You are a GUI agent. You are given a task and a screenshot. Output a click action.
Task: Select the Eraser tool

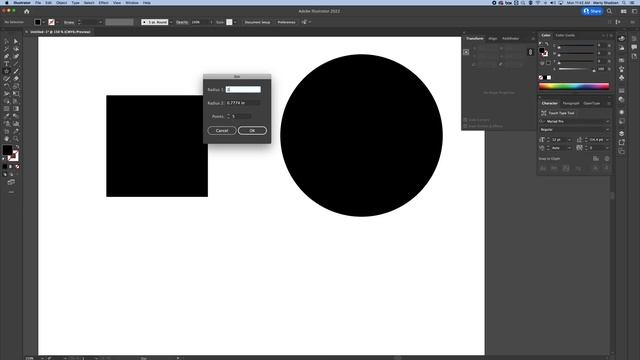16,79
